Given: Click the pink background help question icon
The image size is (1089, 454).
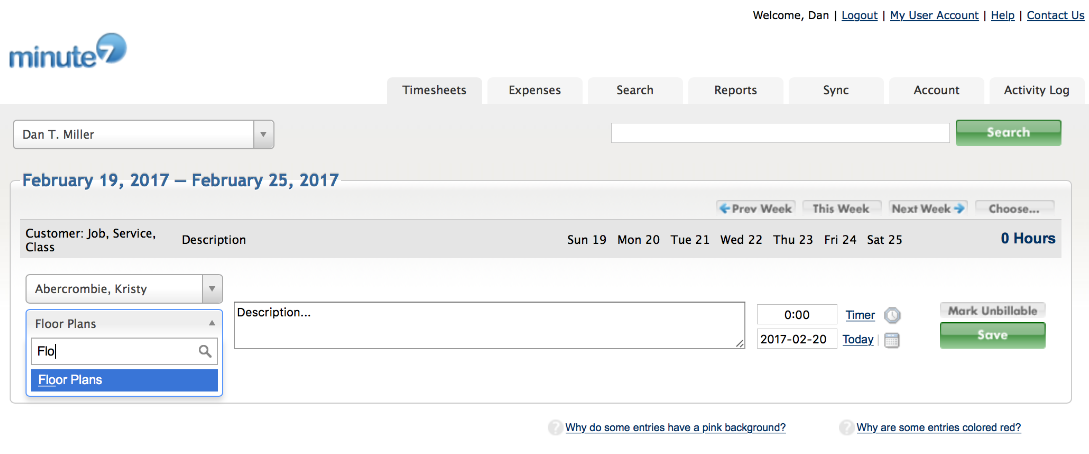Looking at the screenshot, I should pos(555,428).
